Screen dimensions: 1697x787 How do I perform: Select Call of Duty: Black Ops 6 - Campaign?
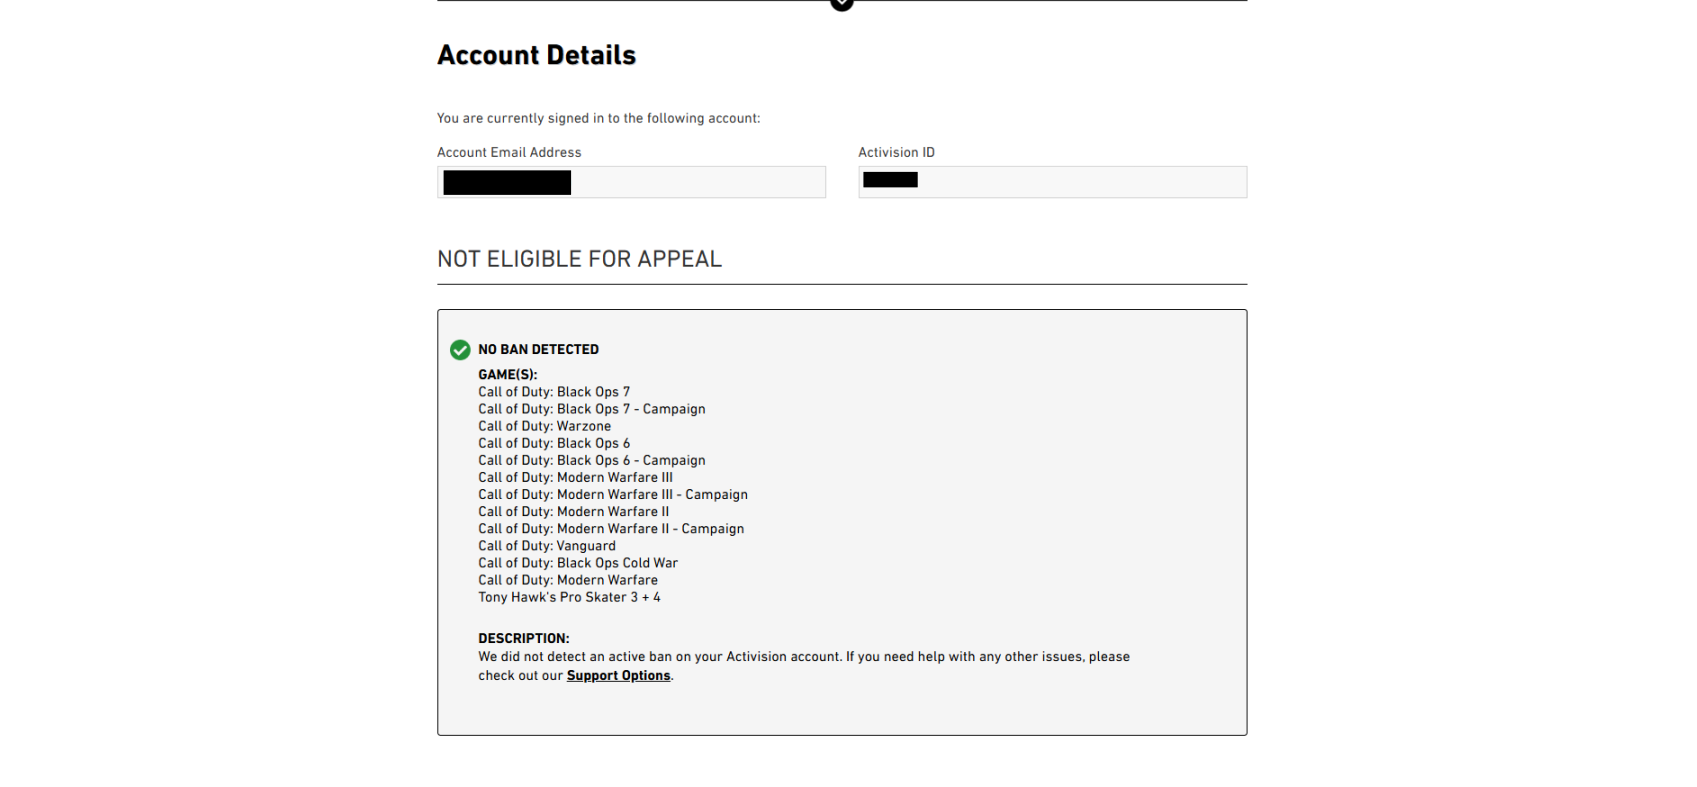[x=592, y=460]
